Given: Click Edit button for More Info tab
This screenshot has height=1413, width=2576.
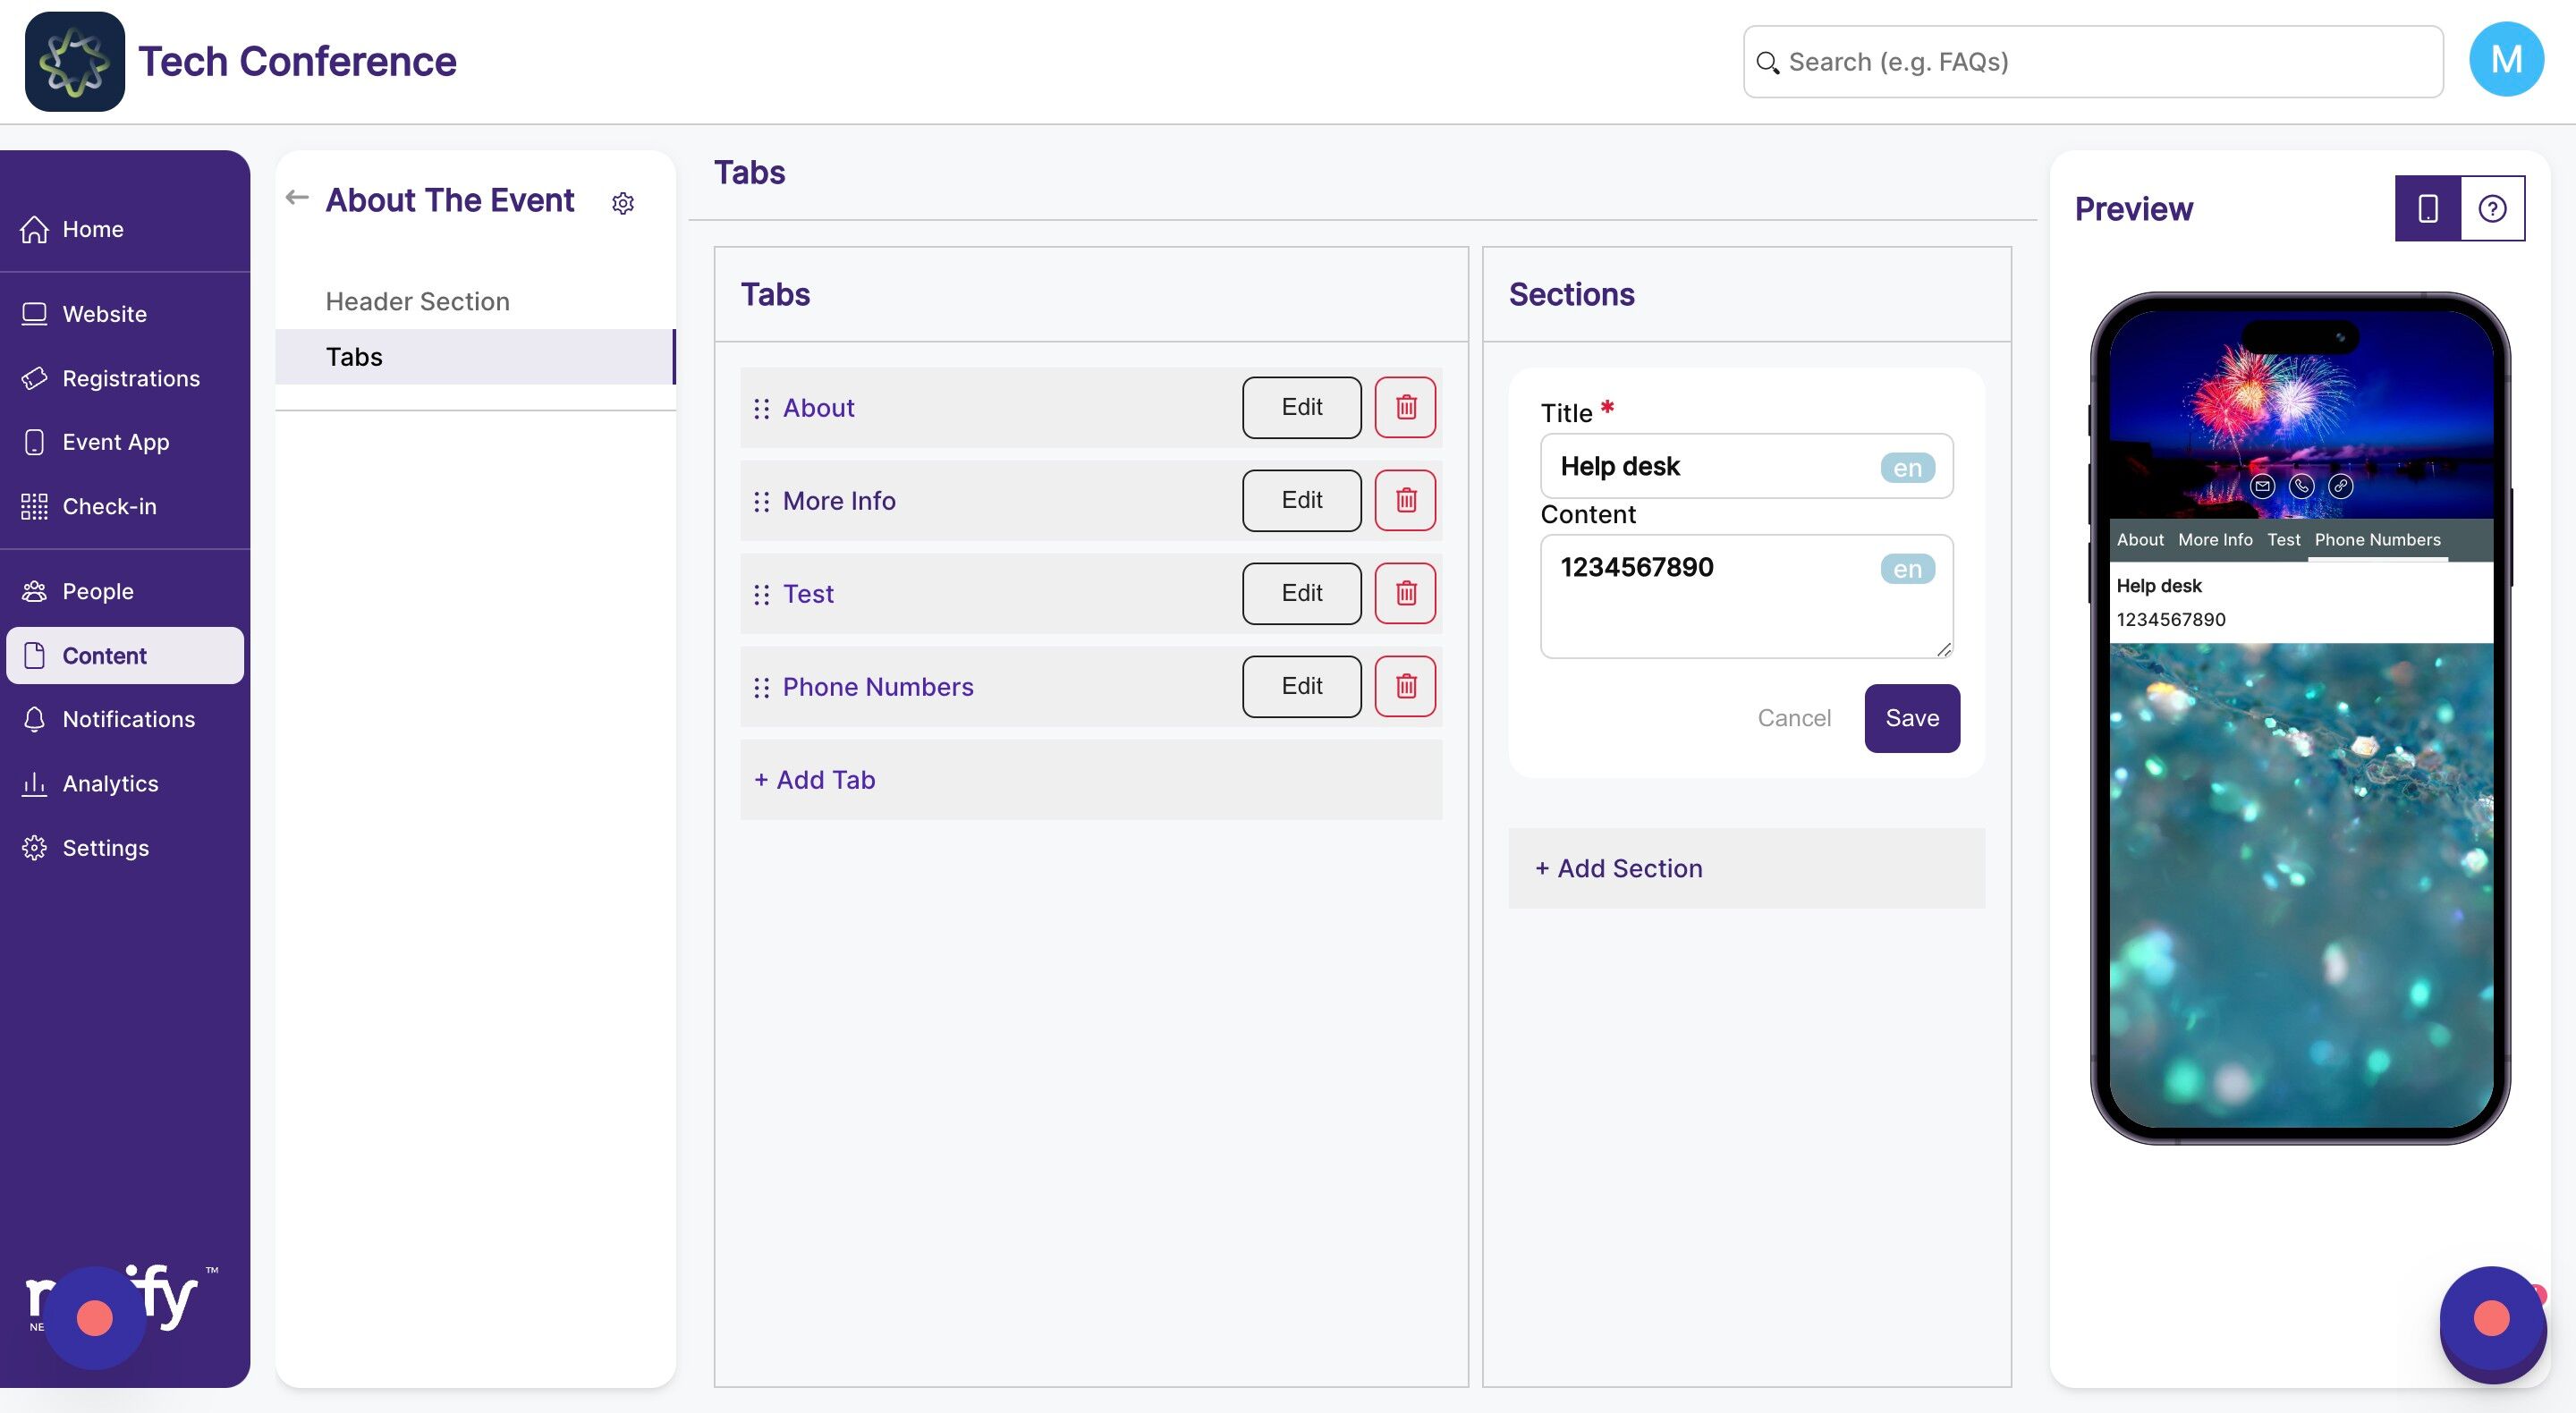Looking at the screenshot, I should click(x=1301, y=500).
